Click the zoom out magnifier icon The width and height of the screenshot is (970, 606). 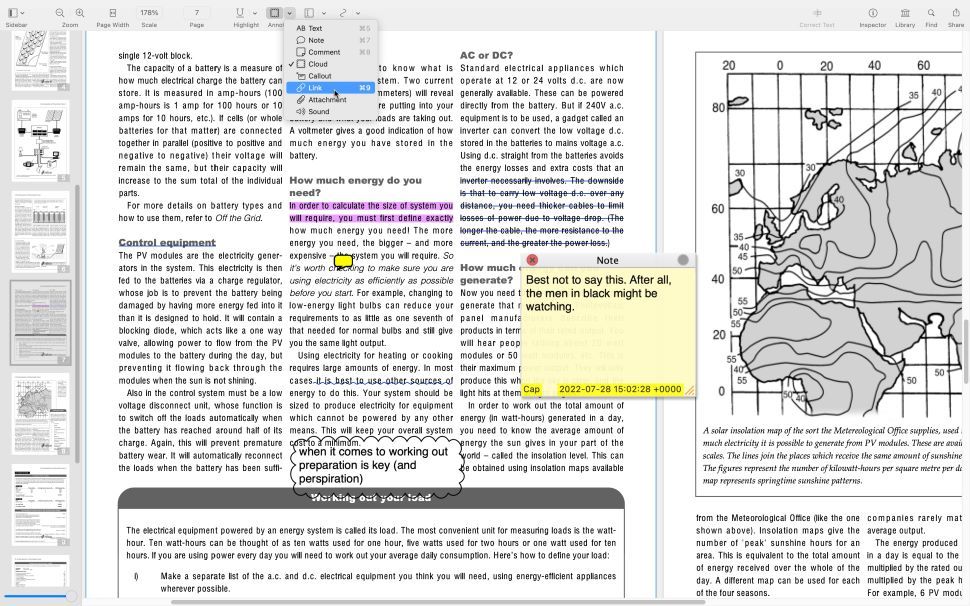60,10
